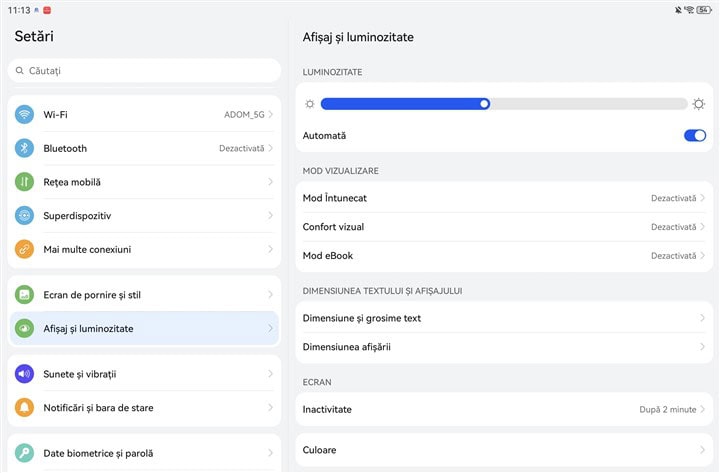Tap the eye icon for Afișaj și luminozitate
This screenshot has width=720, height=473.
pyautogui.click(x=24, y=328)
